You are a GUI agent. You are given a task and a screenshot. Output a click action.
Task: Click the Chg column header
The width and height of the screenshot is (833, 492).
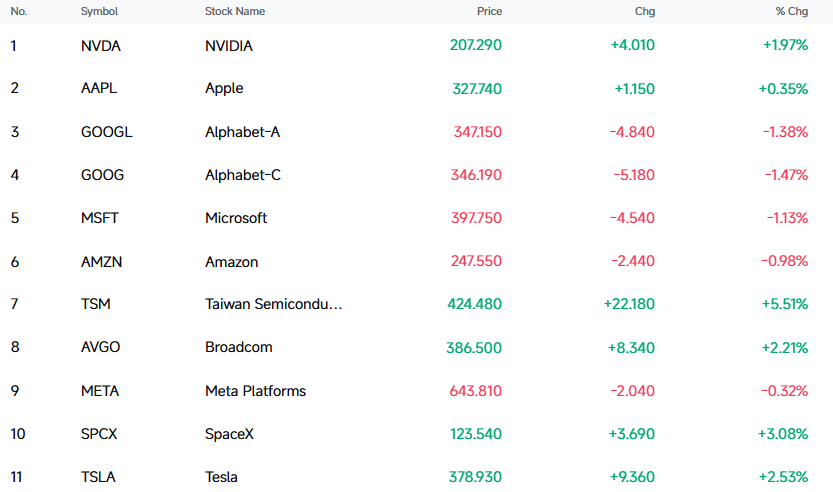645,11
